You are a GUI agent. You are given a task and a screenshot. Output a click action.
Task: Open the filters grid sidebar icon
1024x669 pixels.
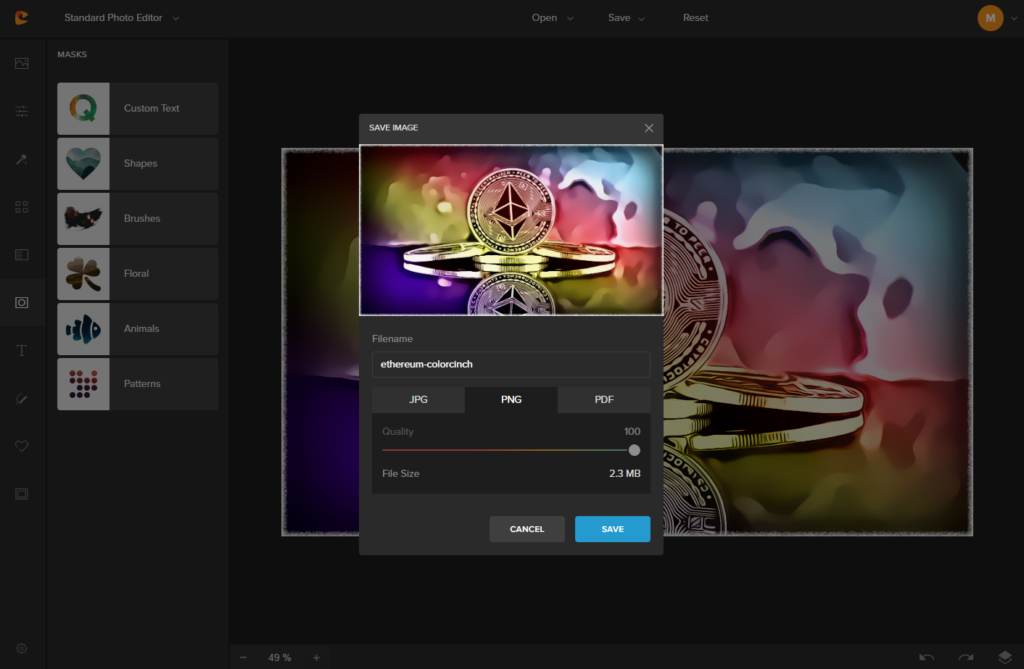[22, 207]
